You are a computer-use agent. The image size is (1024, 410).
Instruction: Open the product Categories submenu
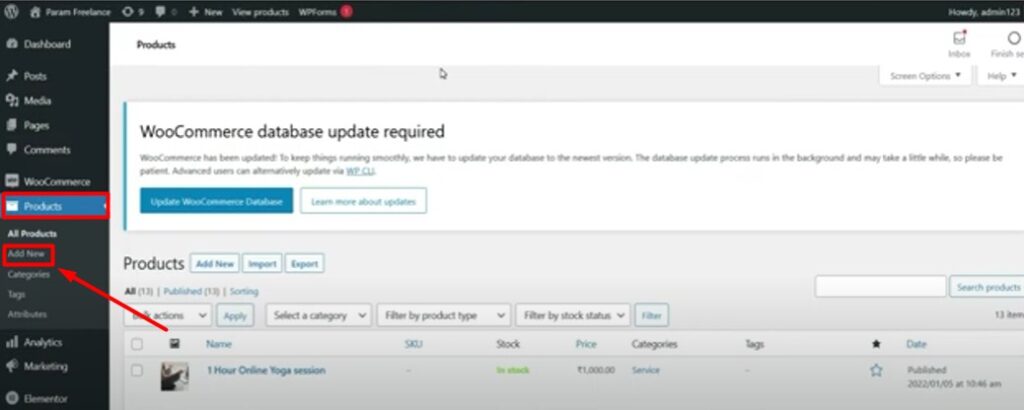click(x=29, y=274)
